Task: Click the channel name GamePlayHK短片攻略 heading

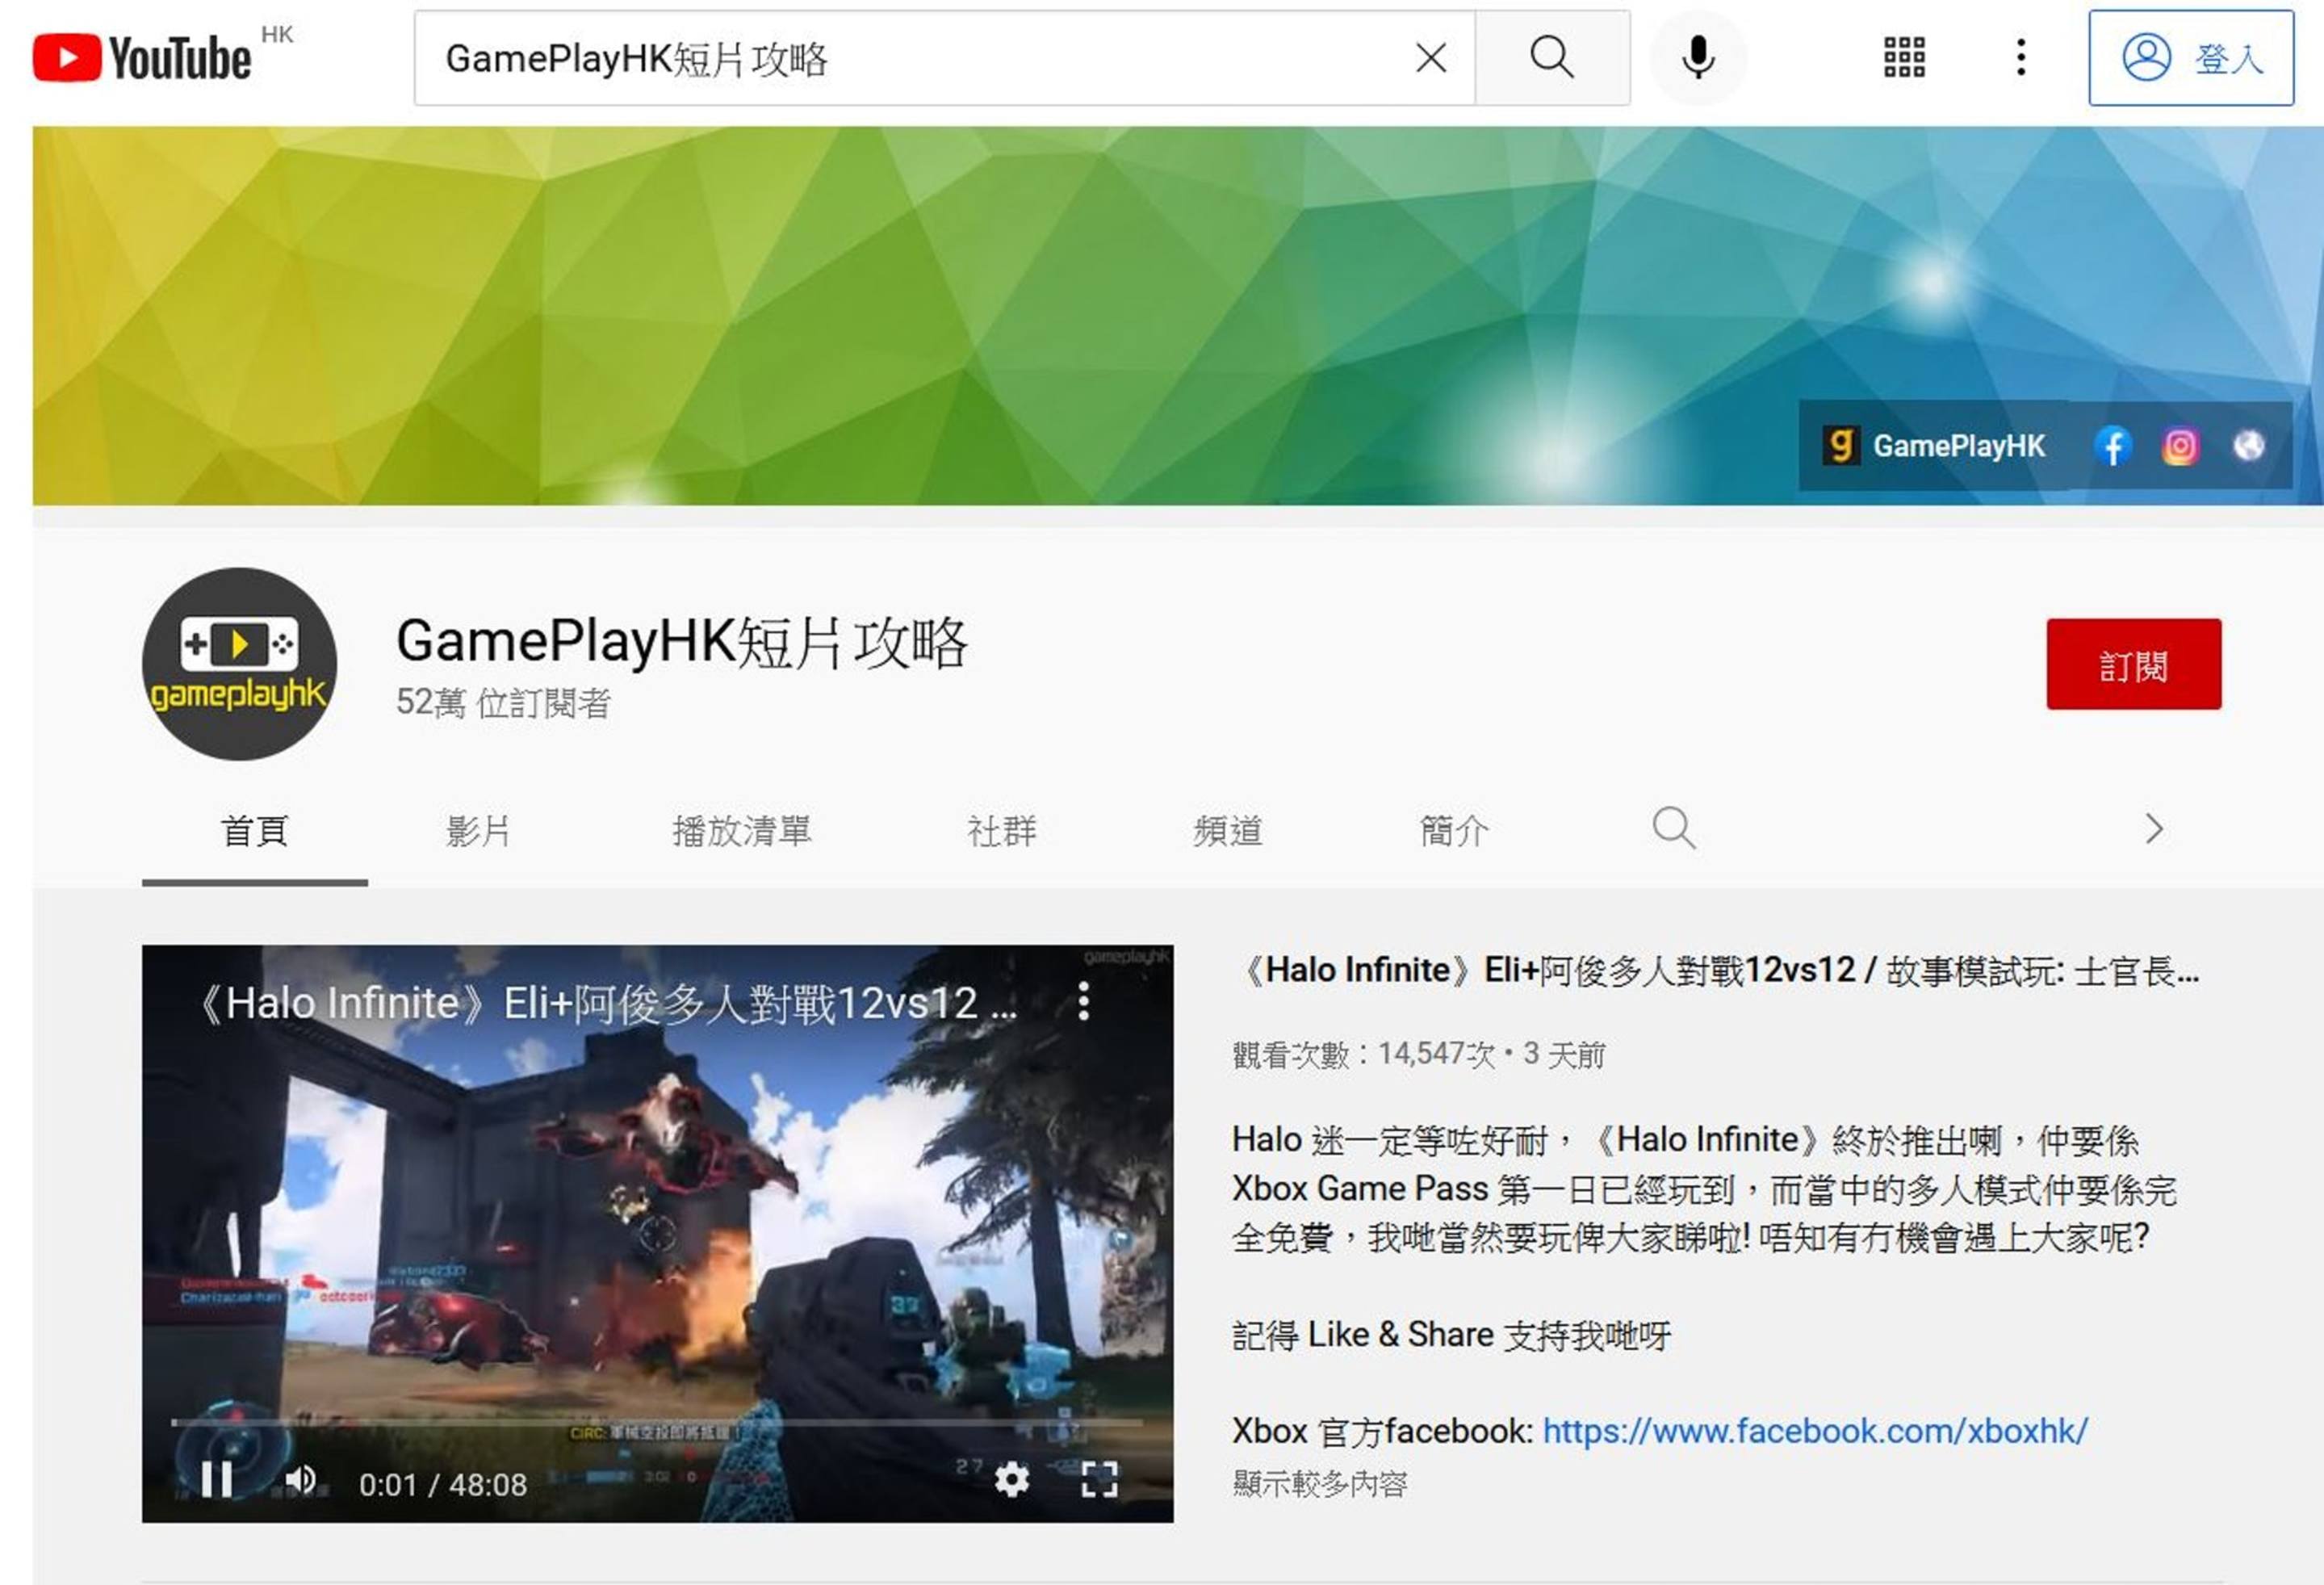Action: pos(682,642)
